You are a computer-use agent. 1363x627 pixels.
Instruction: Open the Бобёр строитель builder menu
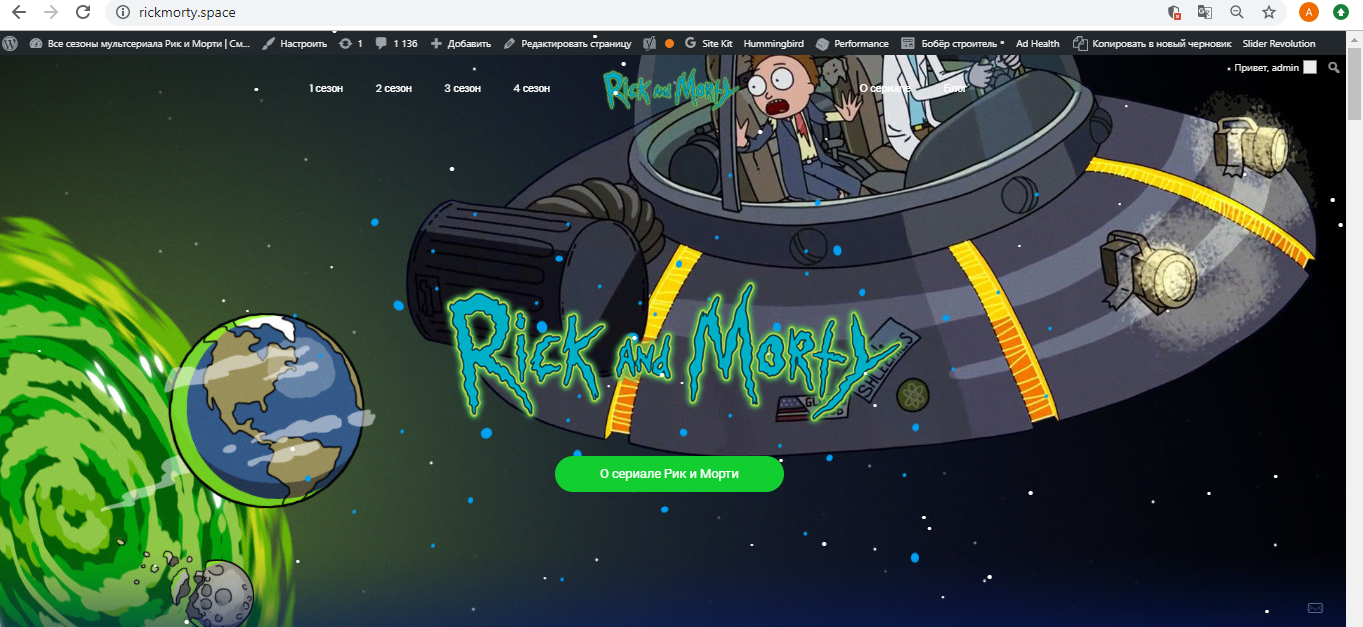[x=952, y=43]
